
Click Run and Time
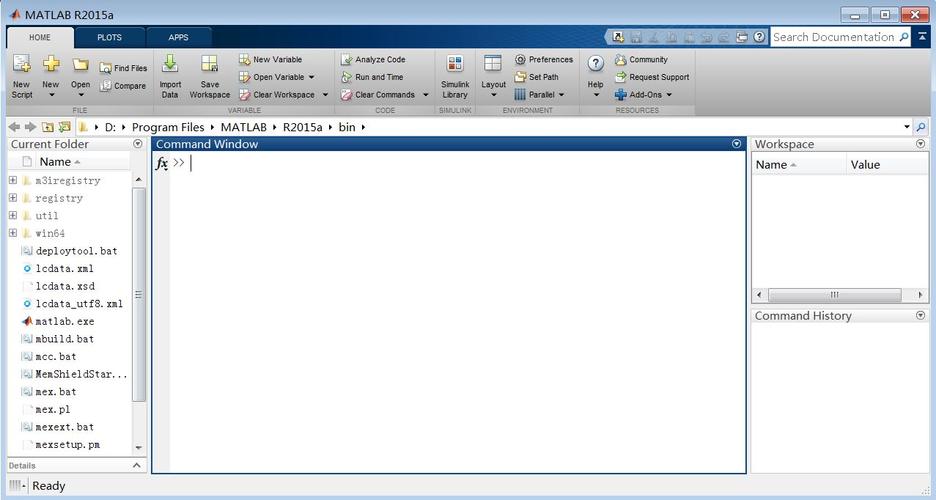[372, 77]
